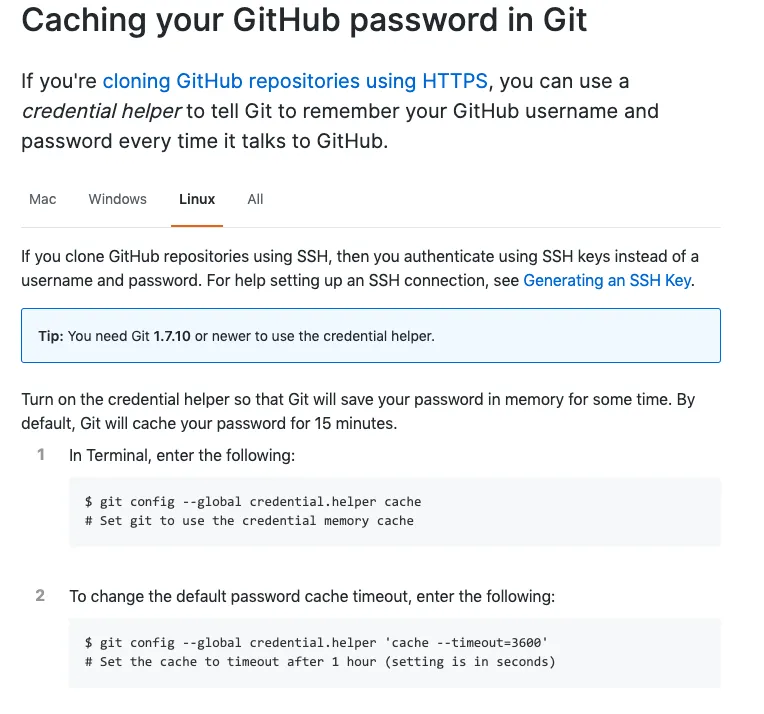Click step number 1 marker

(41, 455)
